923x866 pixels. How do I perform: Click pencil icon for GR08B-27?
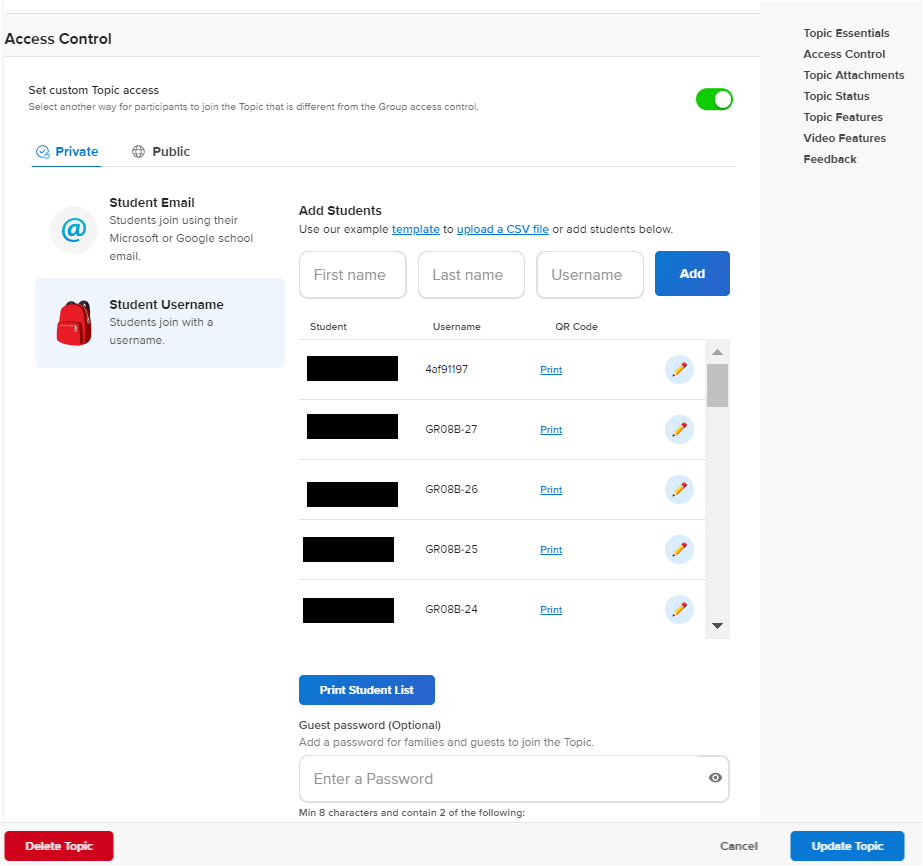point(679,430)
